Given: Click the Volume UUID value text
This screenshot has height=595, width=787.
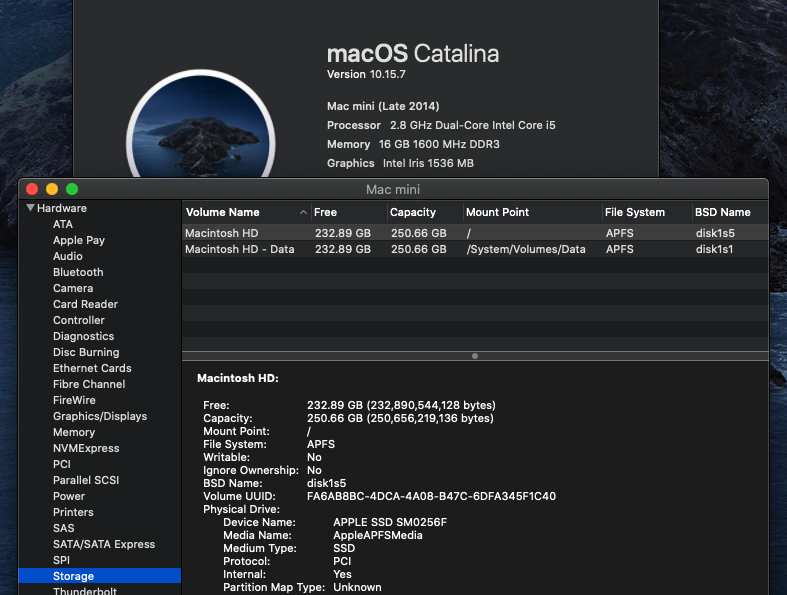Looking at the screenshot, I should point(431,496).
